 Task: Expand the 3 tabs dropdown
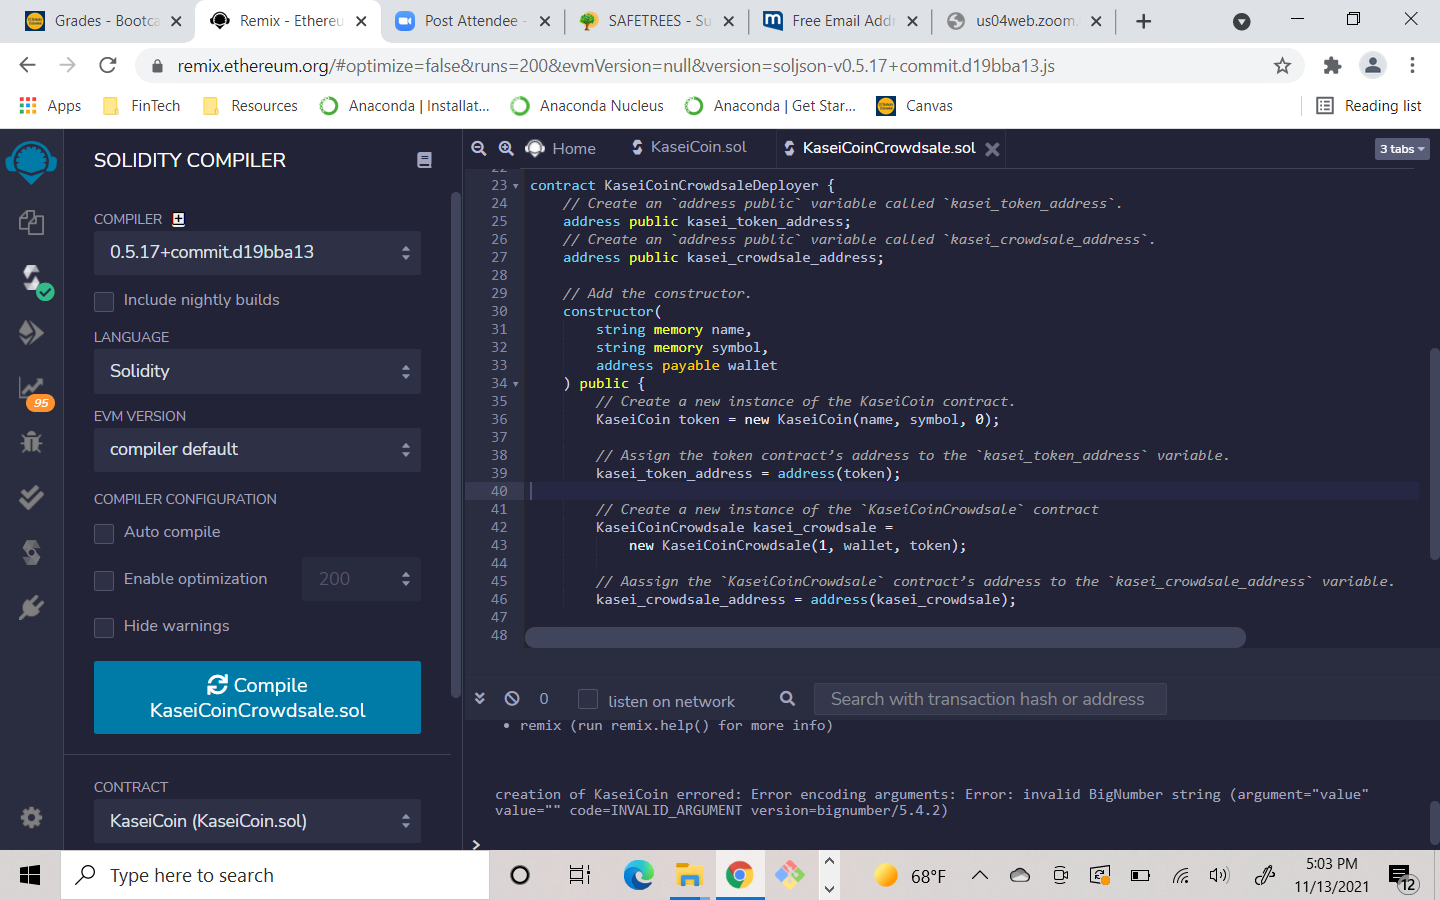click(1402, 149)
